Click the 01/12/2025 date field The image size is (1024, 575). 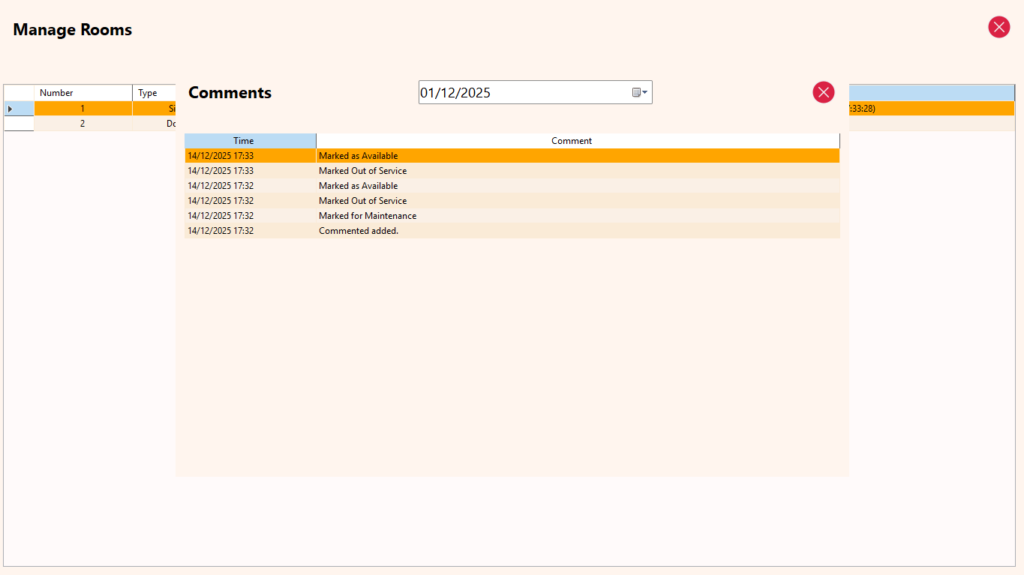tap(520, 93)
